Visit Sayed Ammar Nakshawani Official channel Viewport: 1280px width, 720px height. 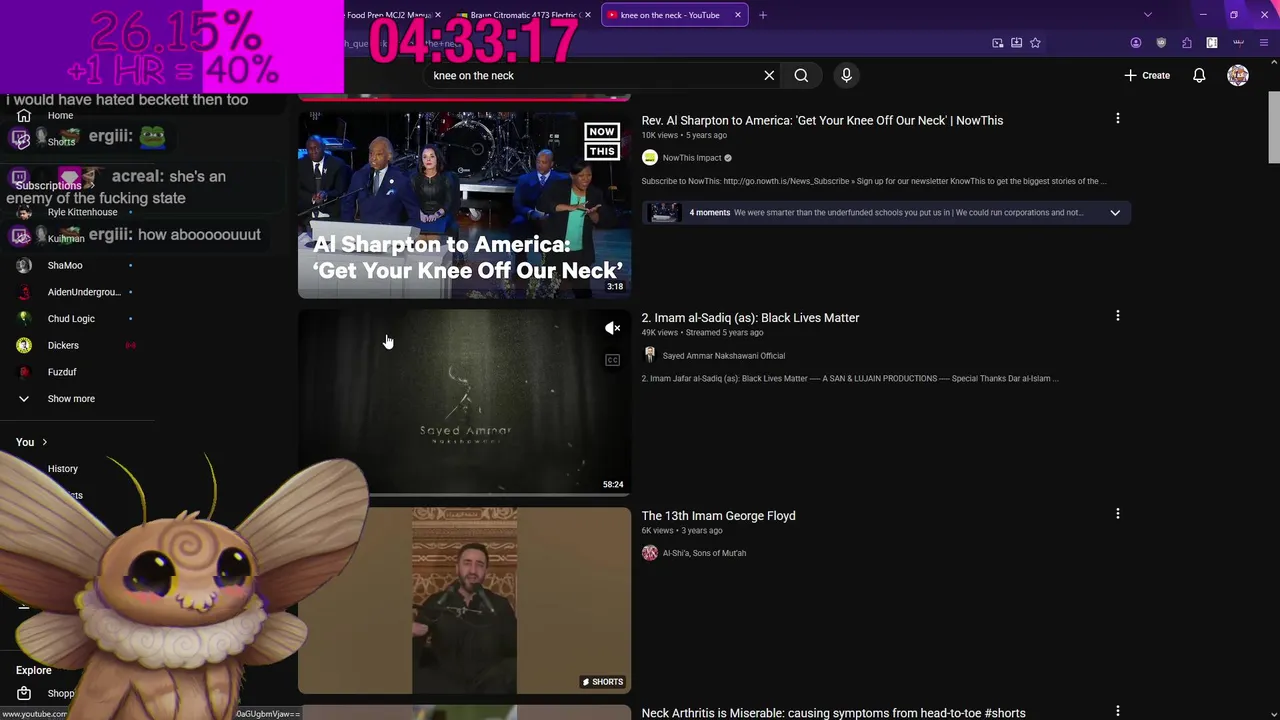click(724, 356)
